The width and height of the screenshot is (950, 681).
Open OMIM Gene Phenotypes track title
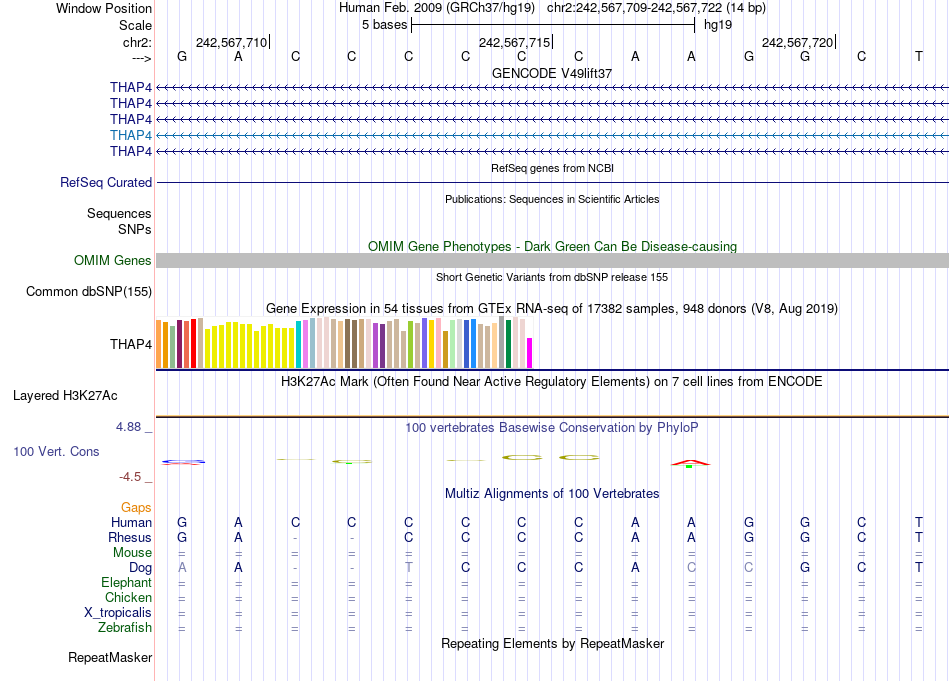[x=552, y=247]
